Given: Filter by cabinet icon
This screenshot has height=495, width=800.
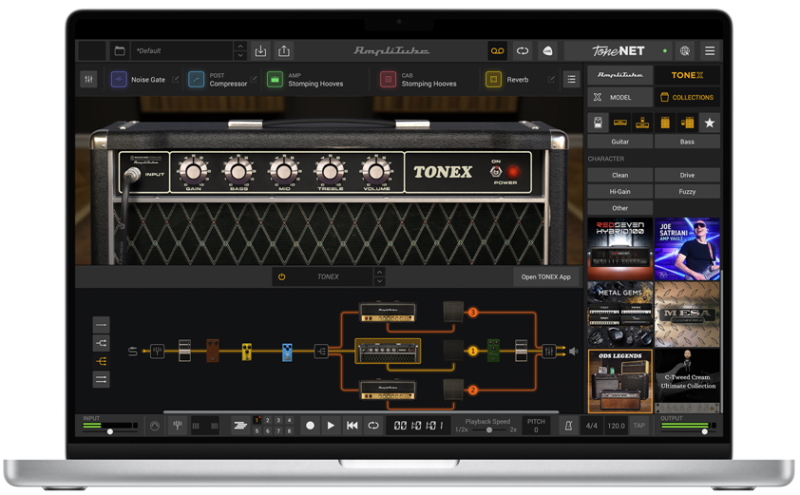Looking at the screenshot, I should coord(665,123).
